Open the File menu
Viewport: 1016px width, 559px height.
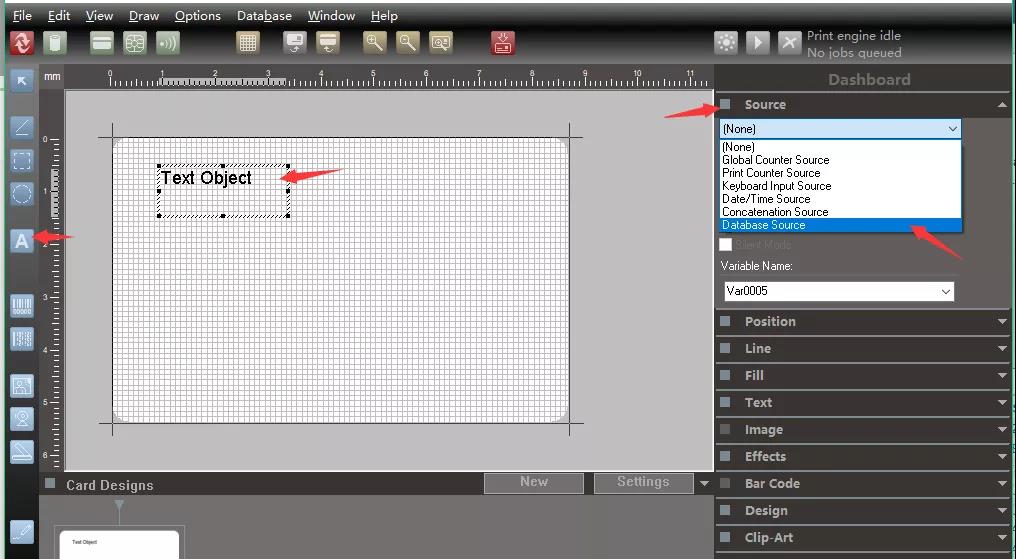pyautogui.click(x=22, y=16)
